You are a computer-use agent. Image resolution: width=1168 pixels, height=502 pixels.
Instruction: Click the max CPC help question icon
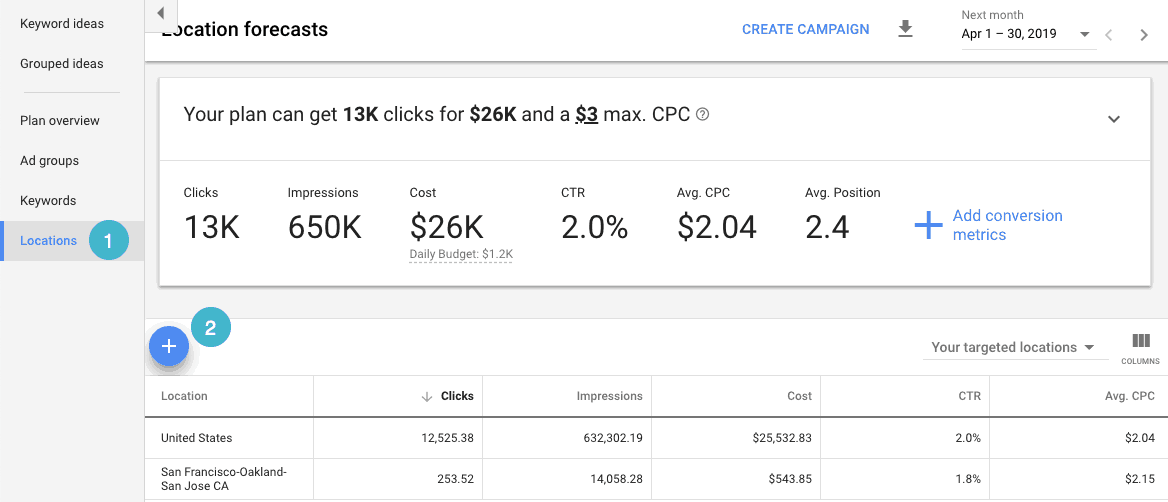click(x=702, y=115)
